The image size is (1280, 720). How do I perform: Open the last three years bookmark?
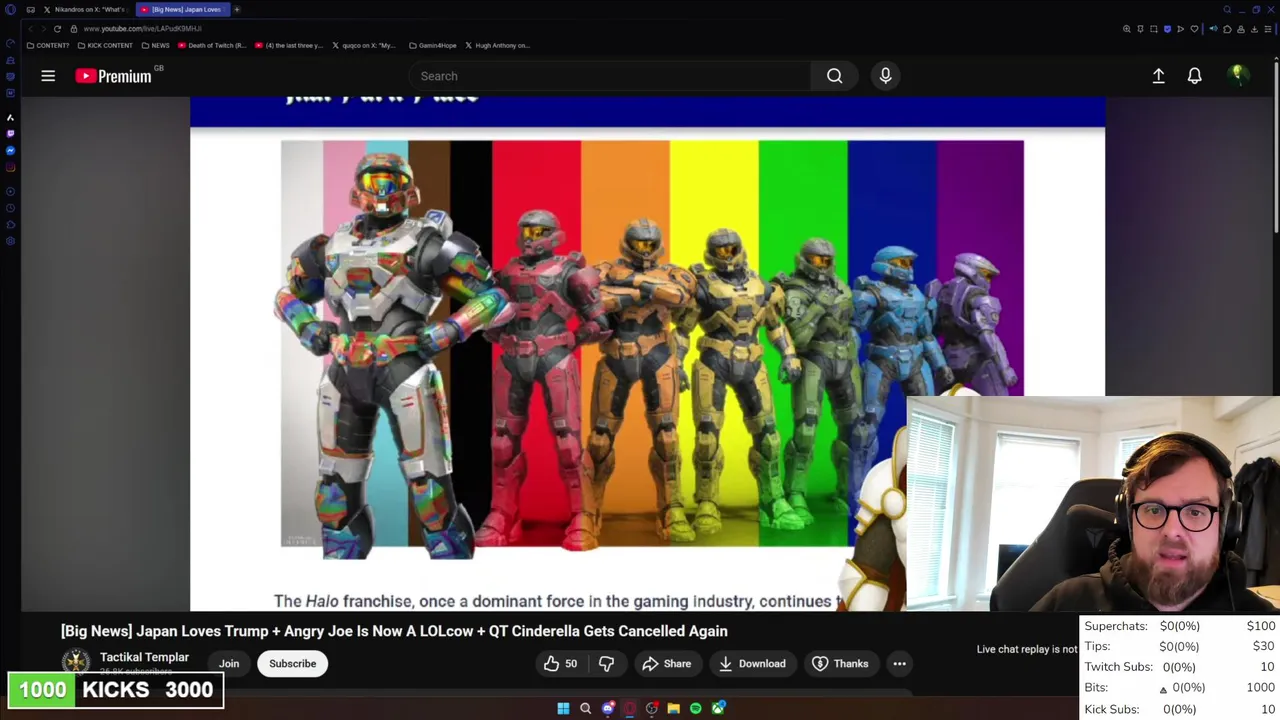289,45
